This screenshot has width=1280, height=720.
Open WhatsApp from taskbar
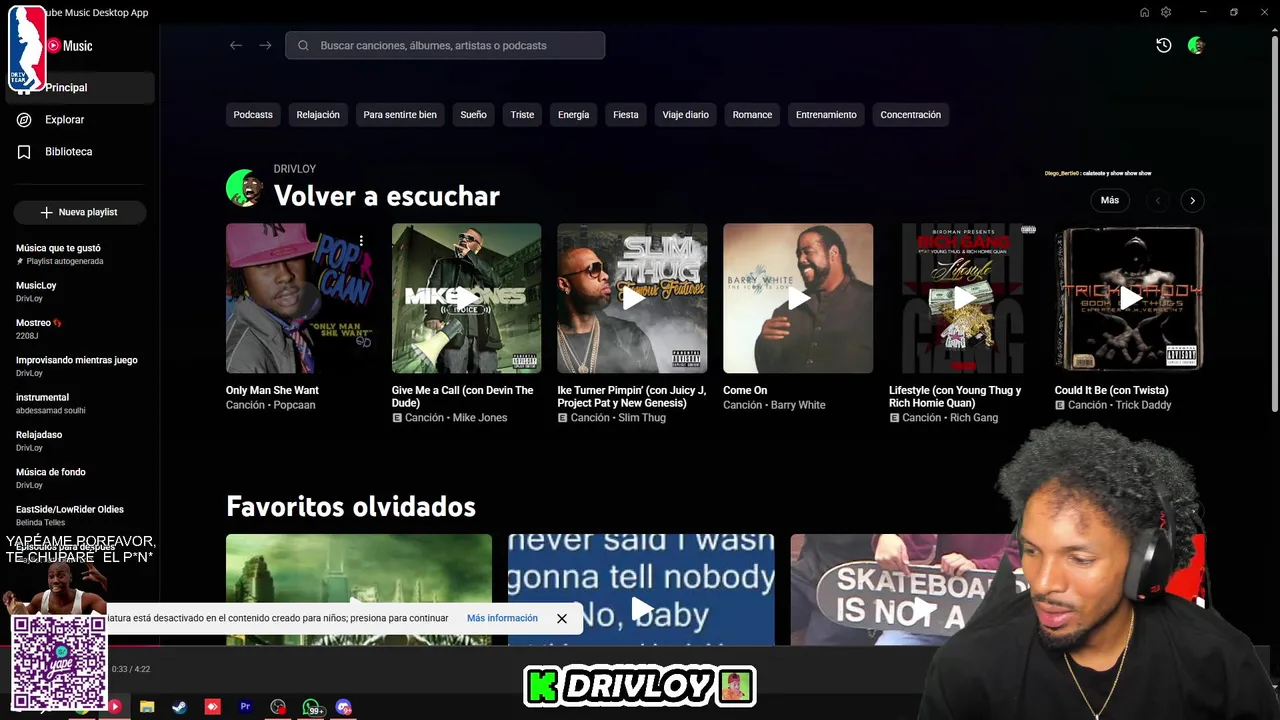pos(311,707)
